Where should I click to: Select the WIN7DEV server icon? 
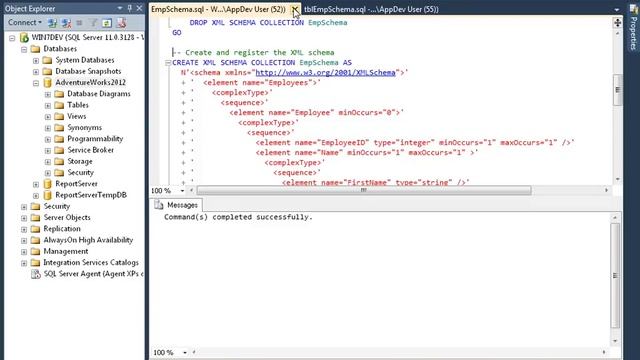[24, 38]
